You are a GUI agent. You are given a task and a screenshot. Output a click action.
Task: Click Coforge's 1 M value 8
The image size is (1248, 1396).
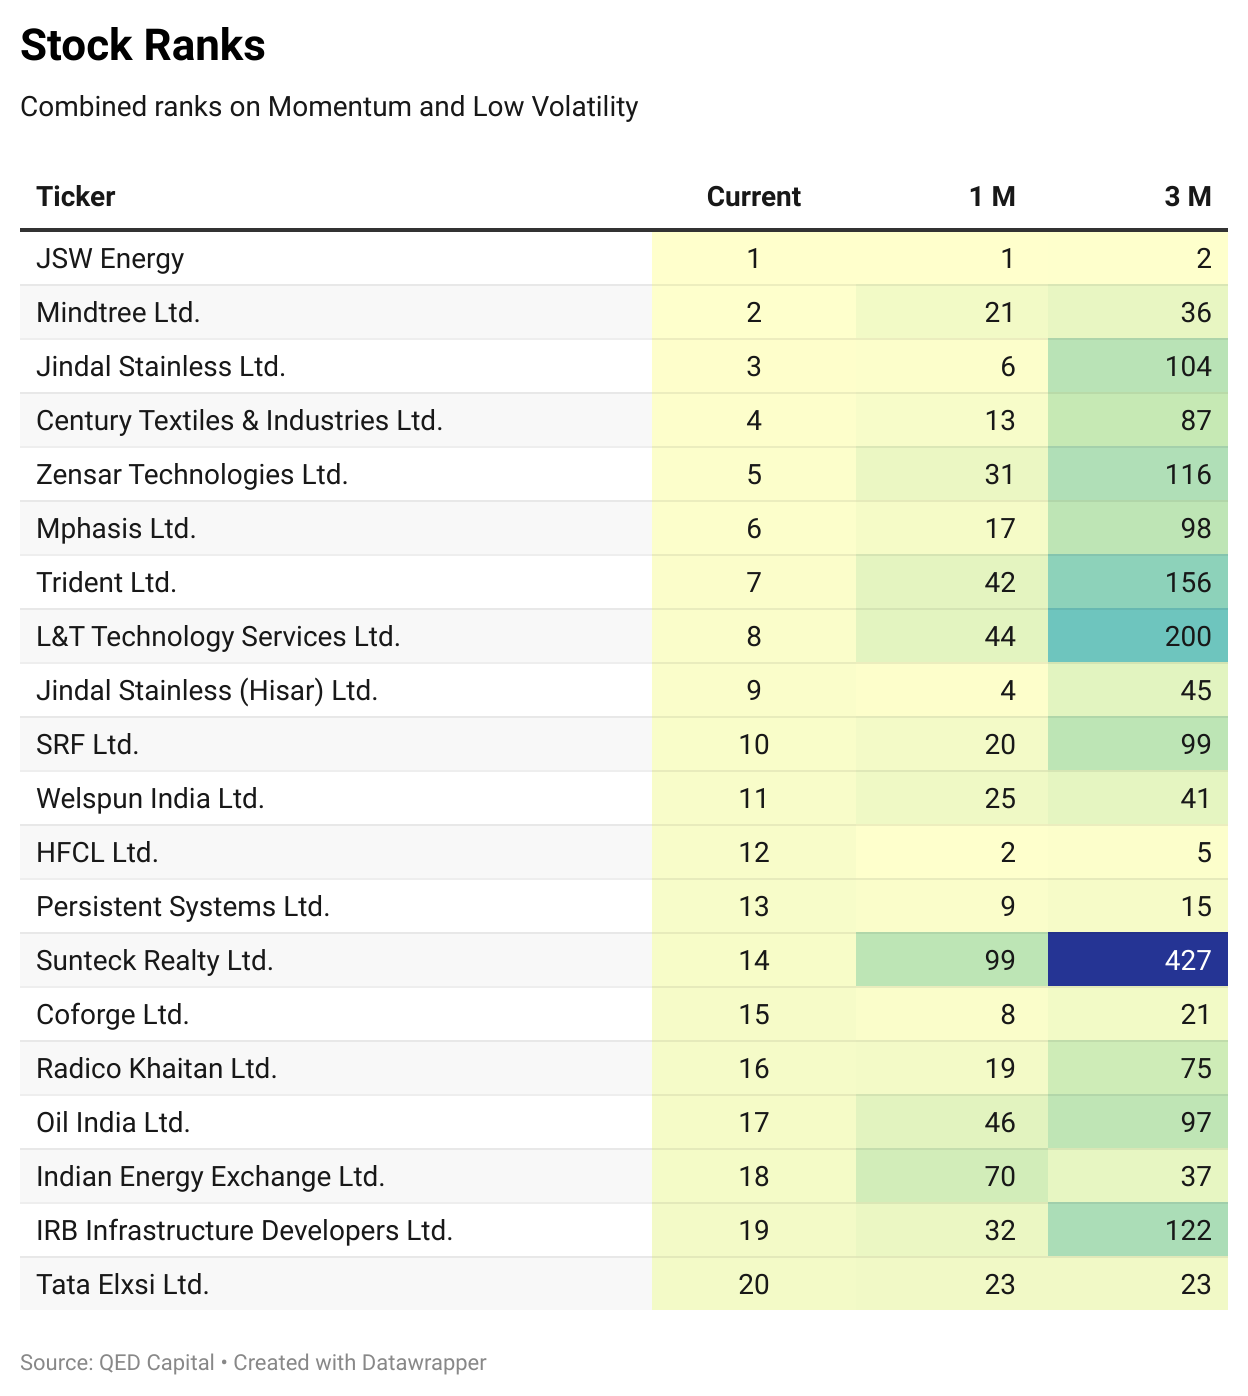tap(1008, 1014)
